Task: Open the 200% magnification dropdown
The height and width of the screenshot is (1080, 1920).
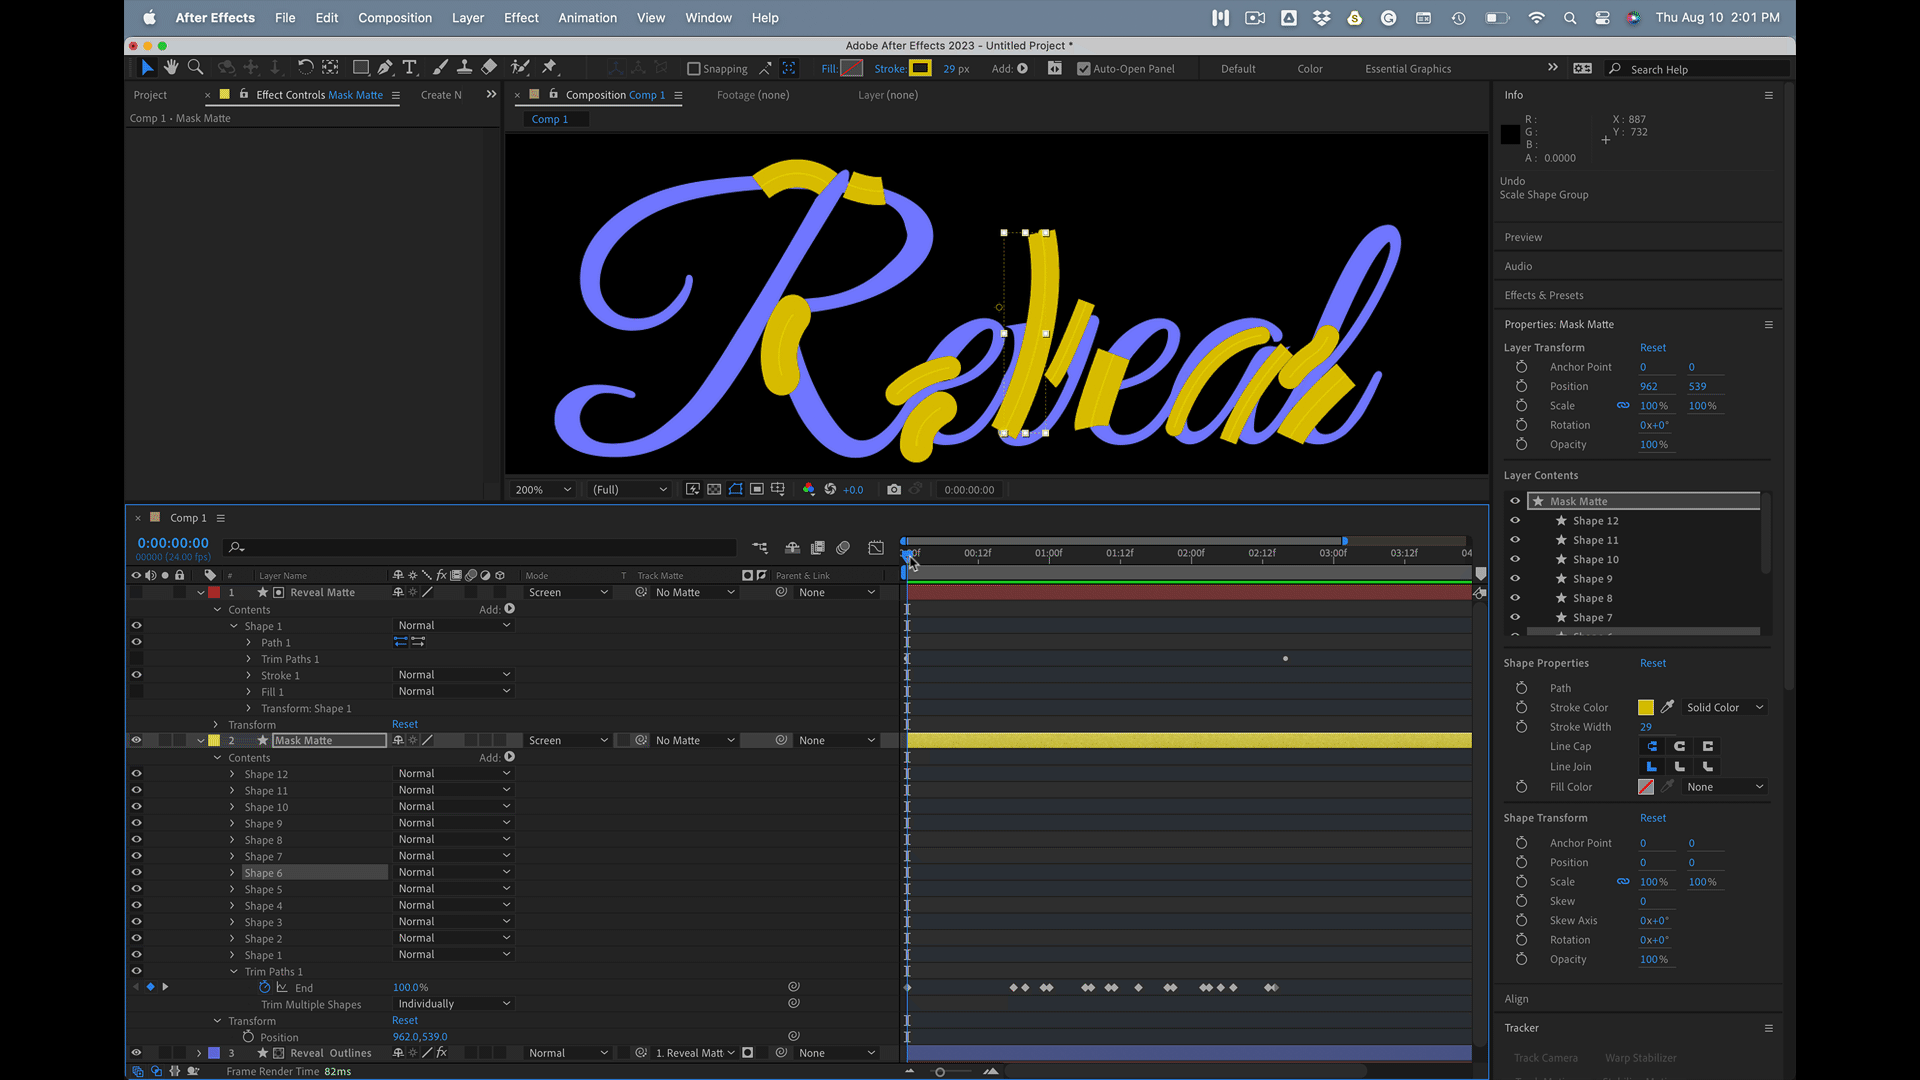Action: tap(543, 489)
